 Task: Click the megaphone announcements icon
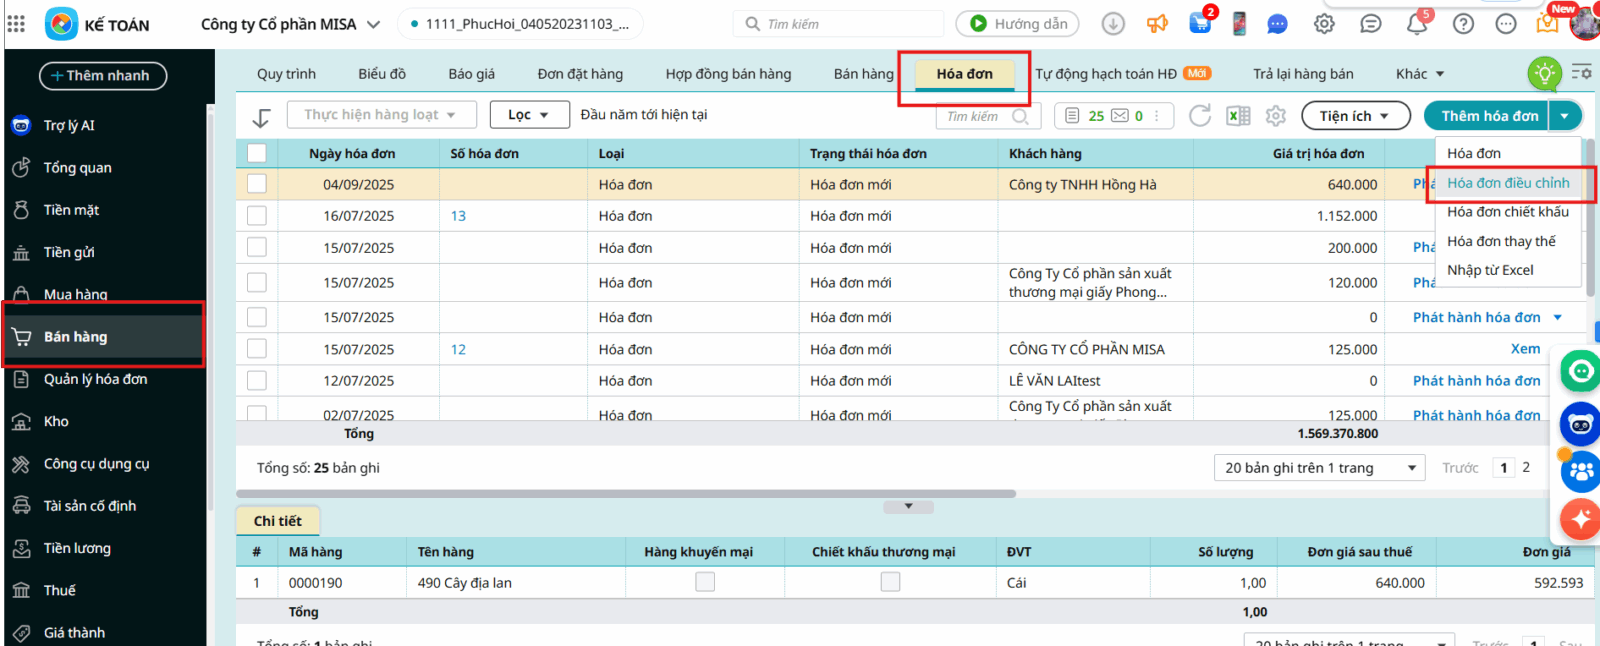tap(1157, 24)
